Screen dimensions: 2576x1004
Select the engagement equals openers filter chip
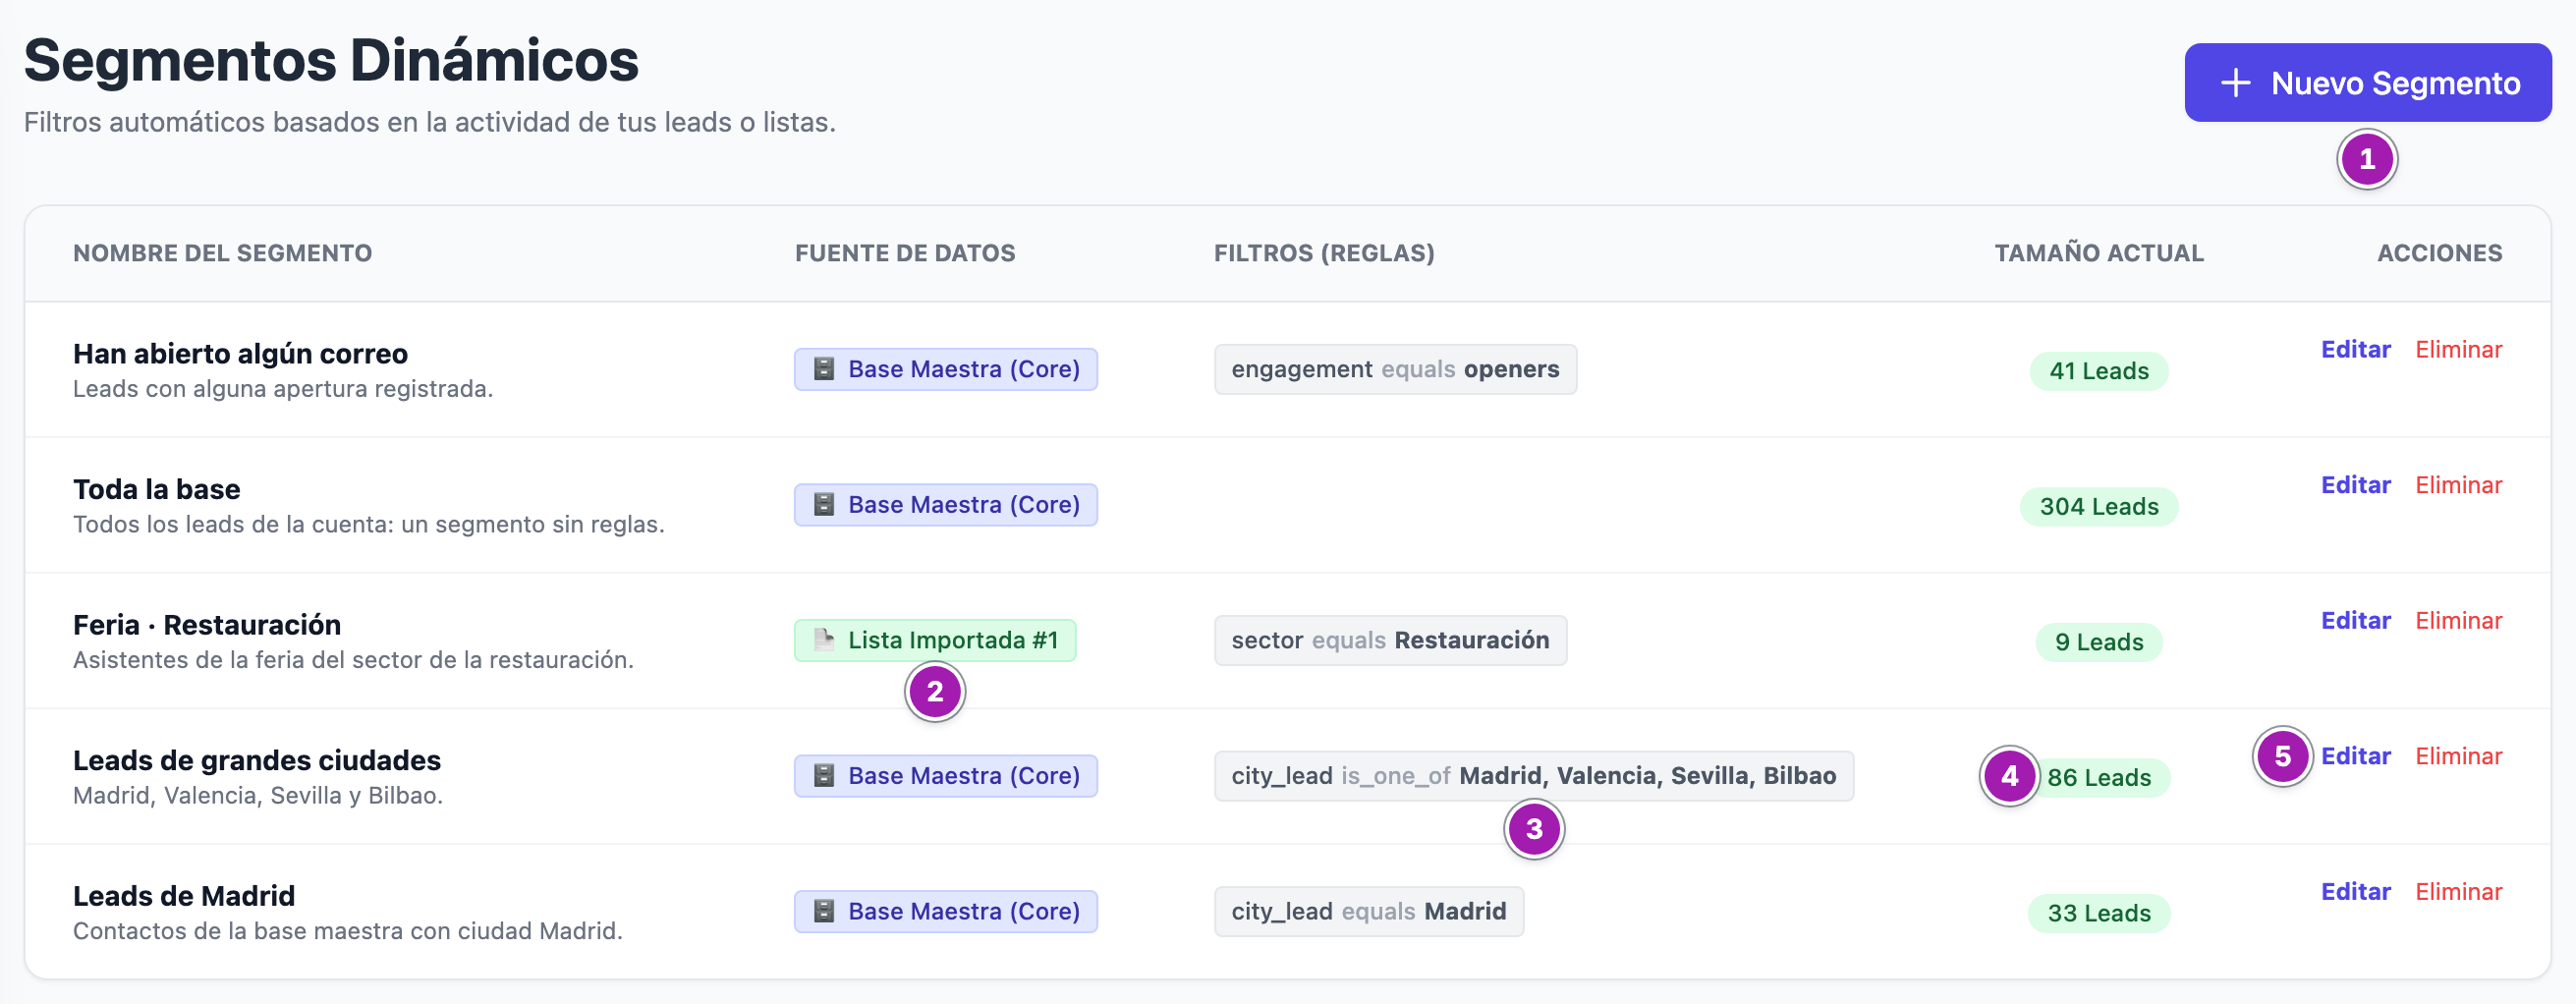coord(1395,369)
